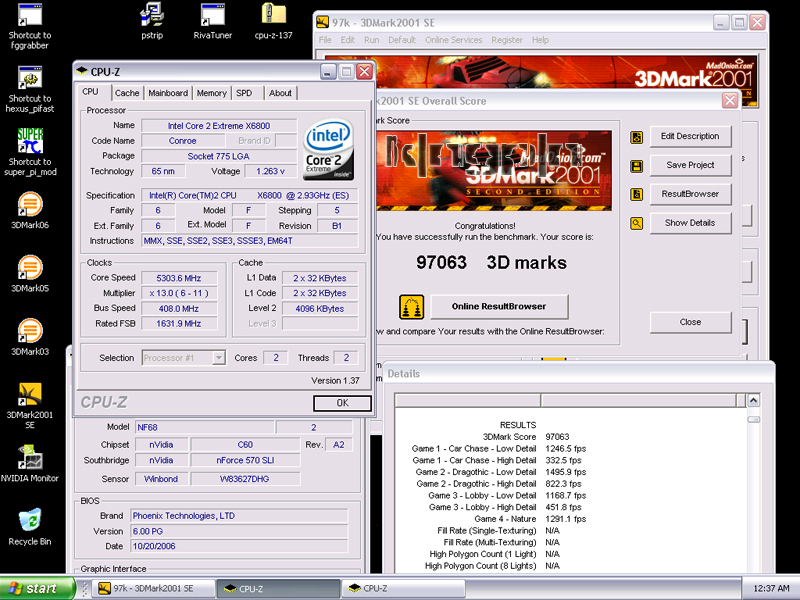800x600 pixels.
Task: Open the hexus_pifast shortcut icon
Action: coord(30,90)
